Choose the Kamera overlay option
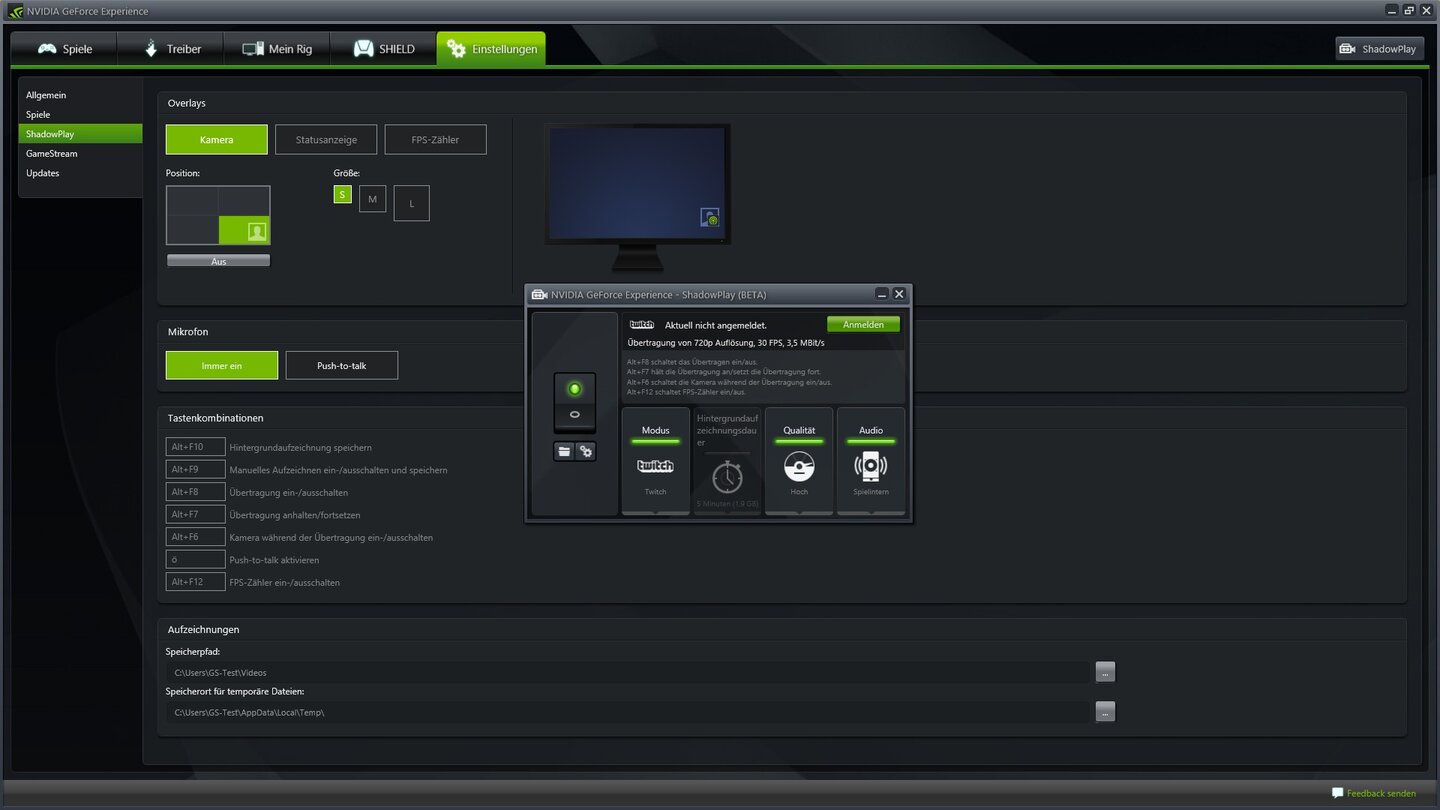 pos(217,140)
